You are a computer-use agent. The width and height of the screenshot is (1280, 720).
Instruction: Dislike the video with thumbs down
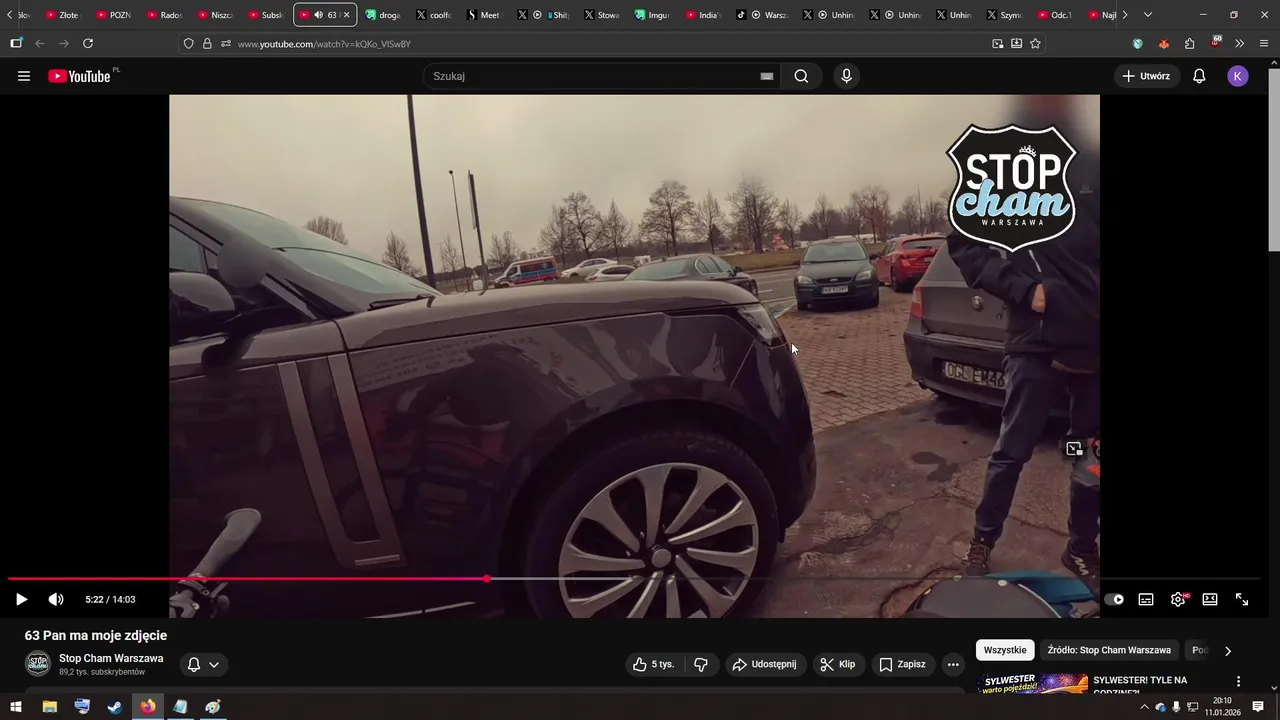701,664
